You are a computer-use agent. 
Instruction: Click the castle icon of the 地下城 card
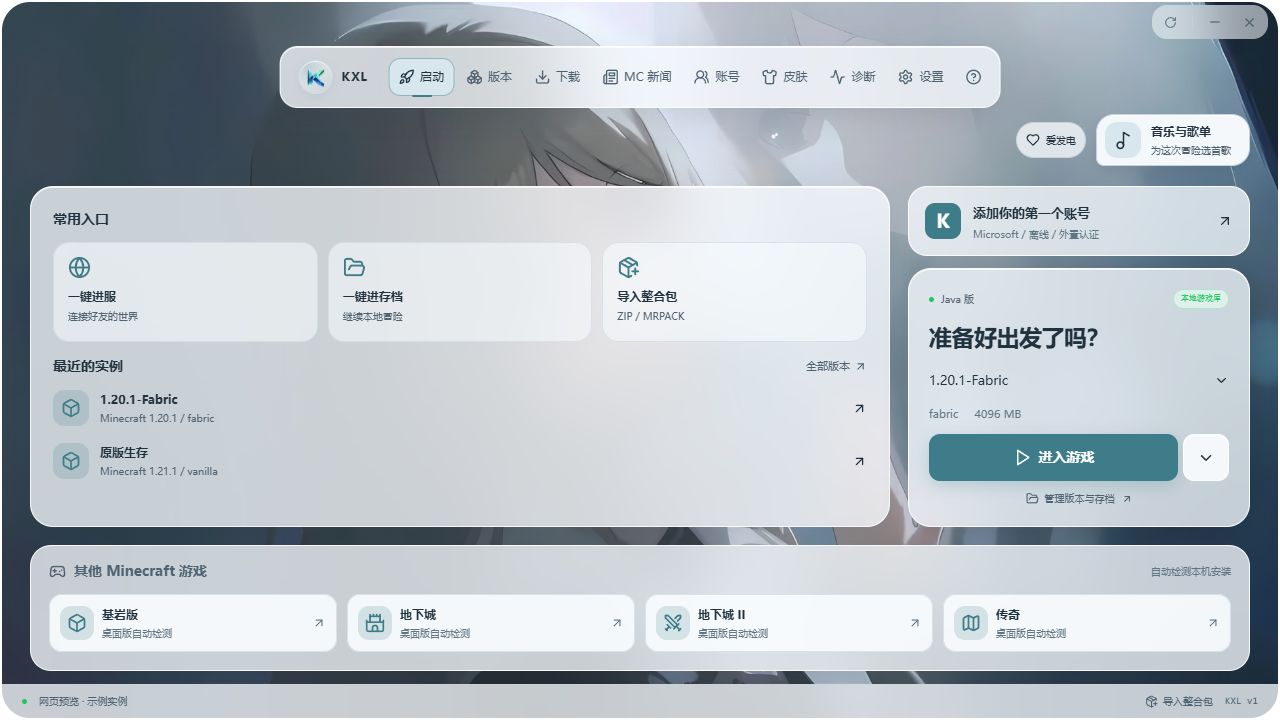coord(375,623)
